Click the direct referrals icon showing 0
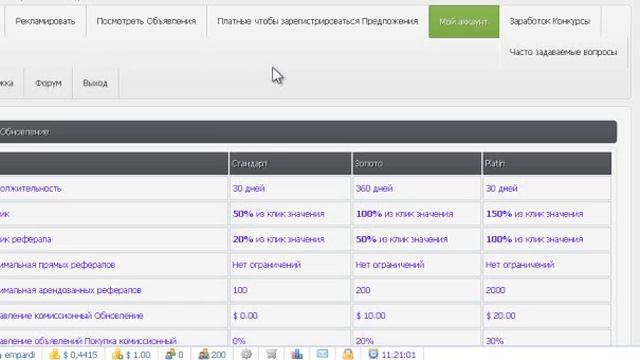Screen dimensions: 640x360 tap(170, 354)
